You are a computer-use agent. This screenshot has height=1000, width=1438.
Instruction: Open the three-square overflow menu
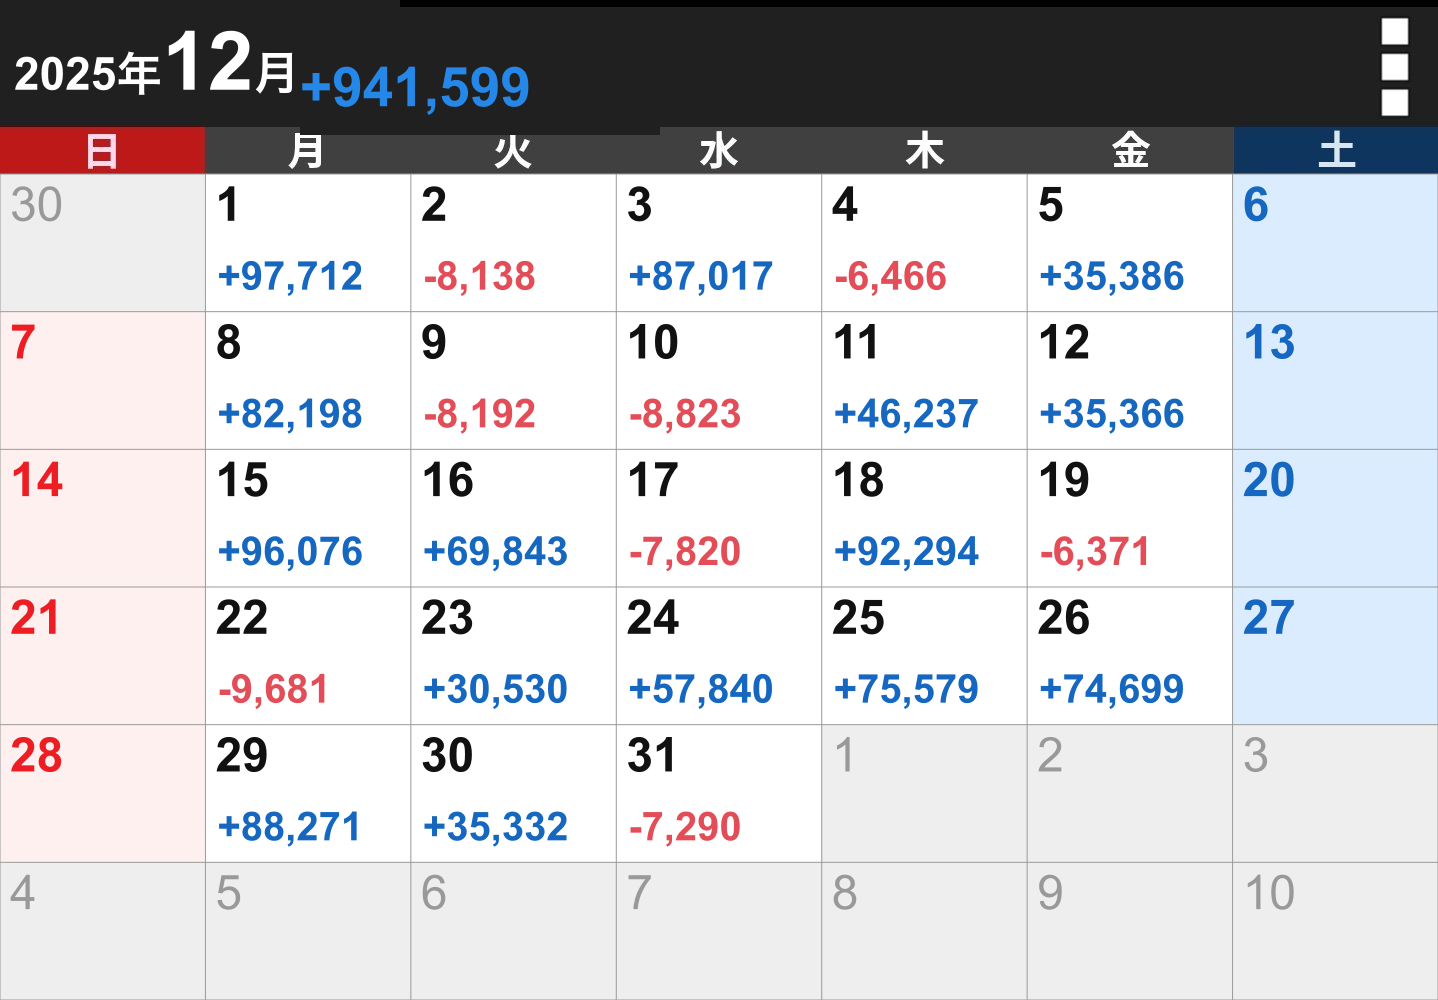[x=1394, y=67]
